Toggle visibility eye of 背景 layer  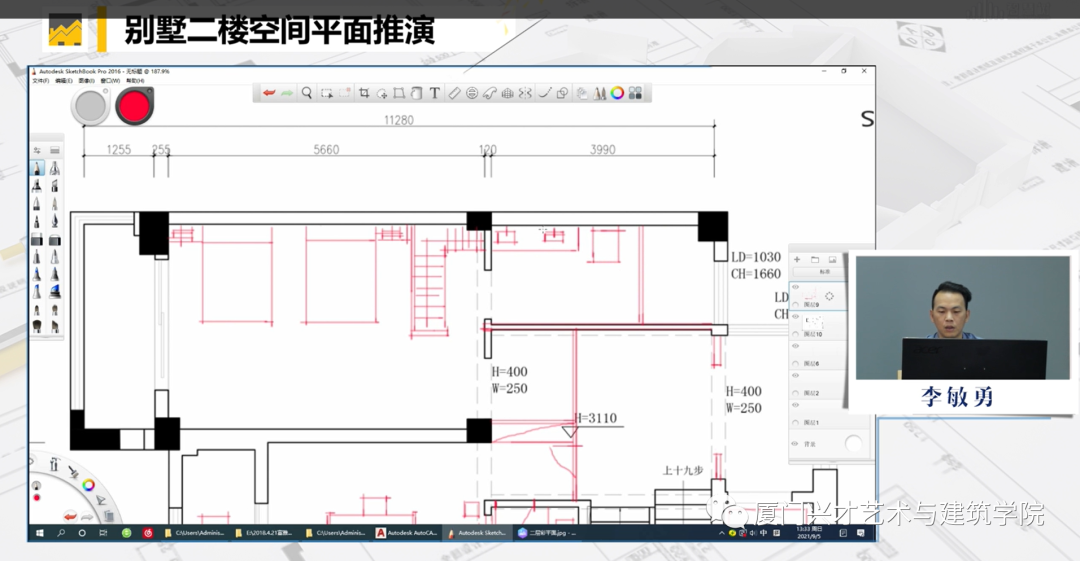pyautogui.click(x=795, y=444)
